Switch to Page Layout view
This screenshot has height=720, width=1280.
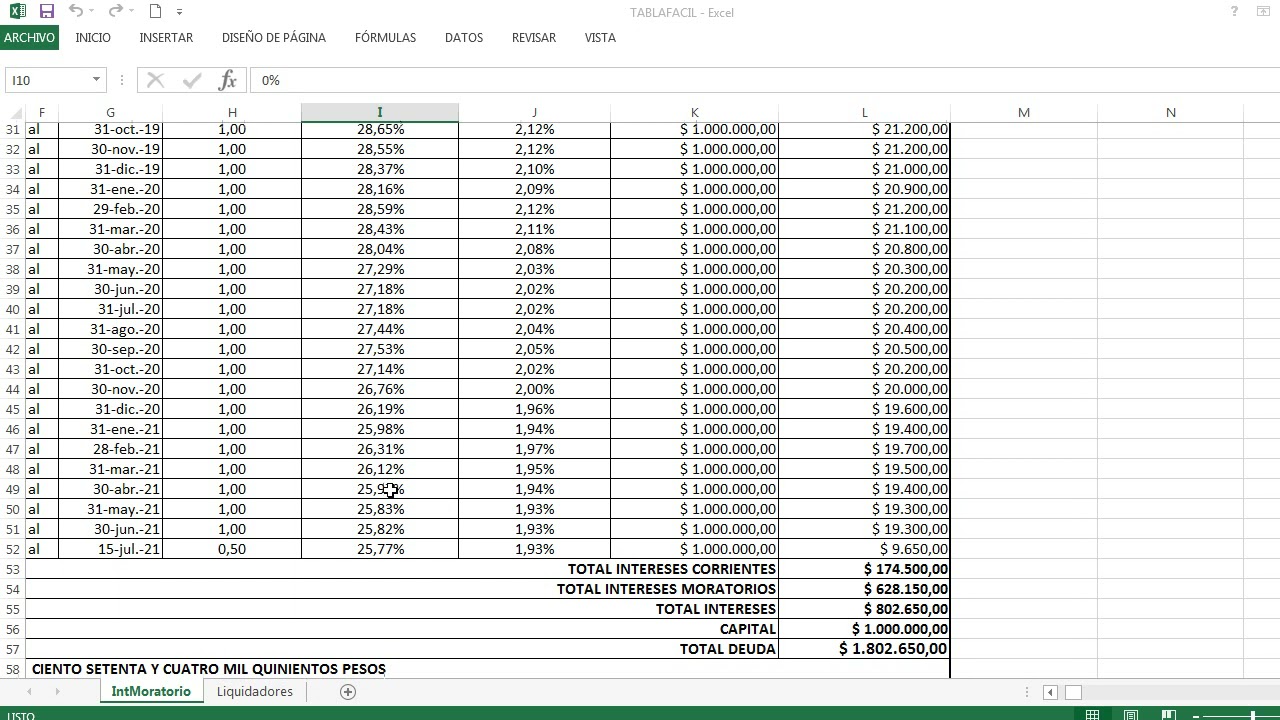click(1131, 715)
